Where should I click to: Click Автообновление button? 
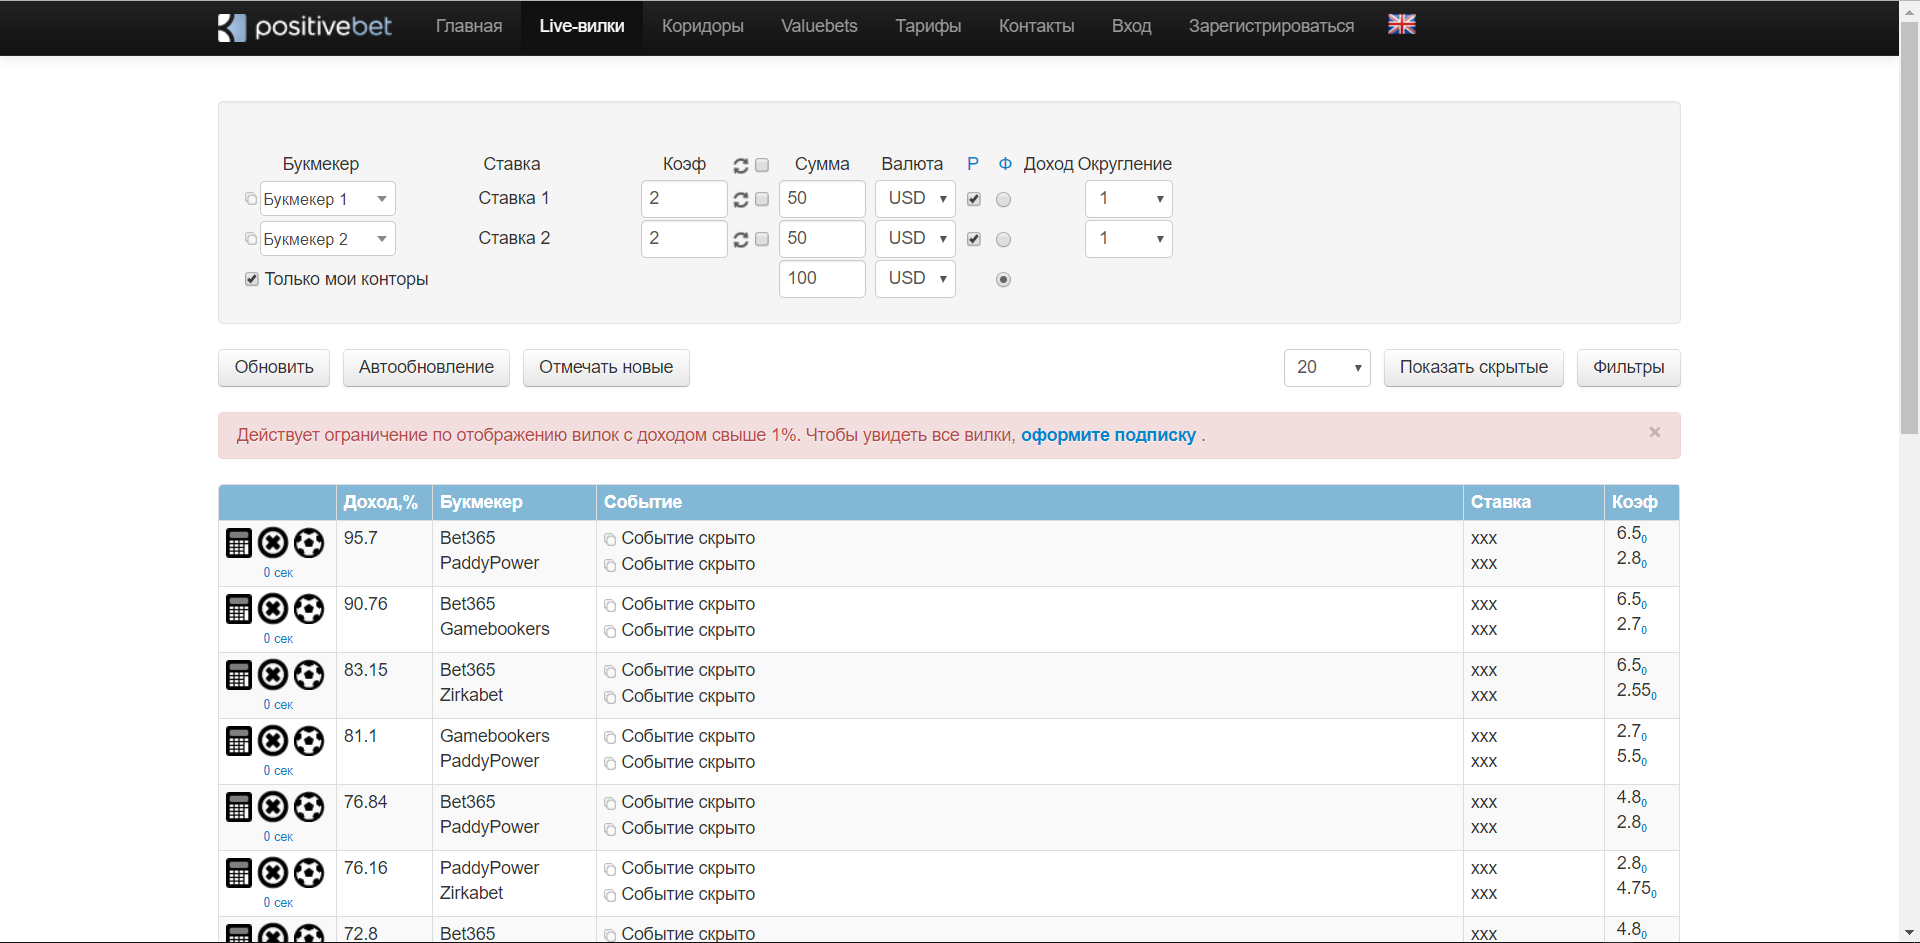pyautogui.click(x=426, y=368)
